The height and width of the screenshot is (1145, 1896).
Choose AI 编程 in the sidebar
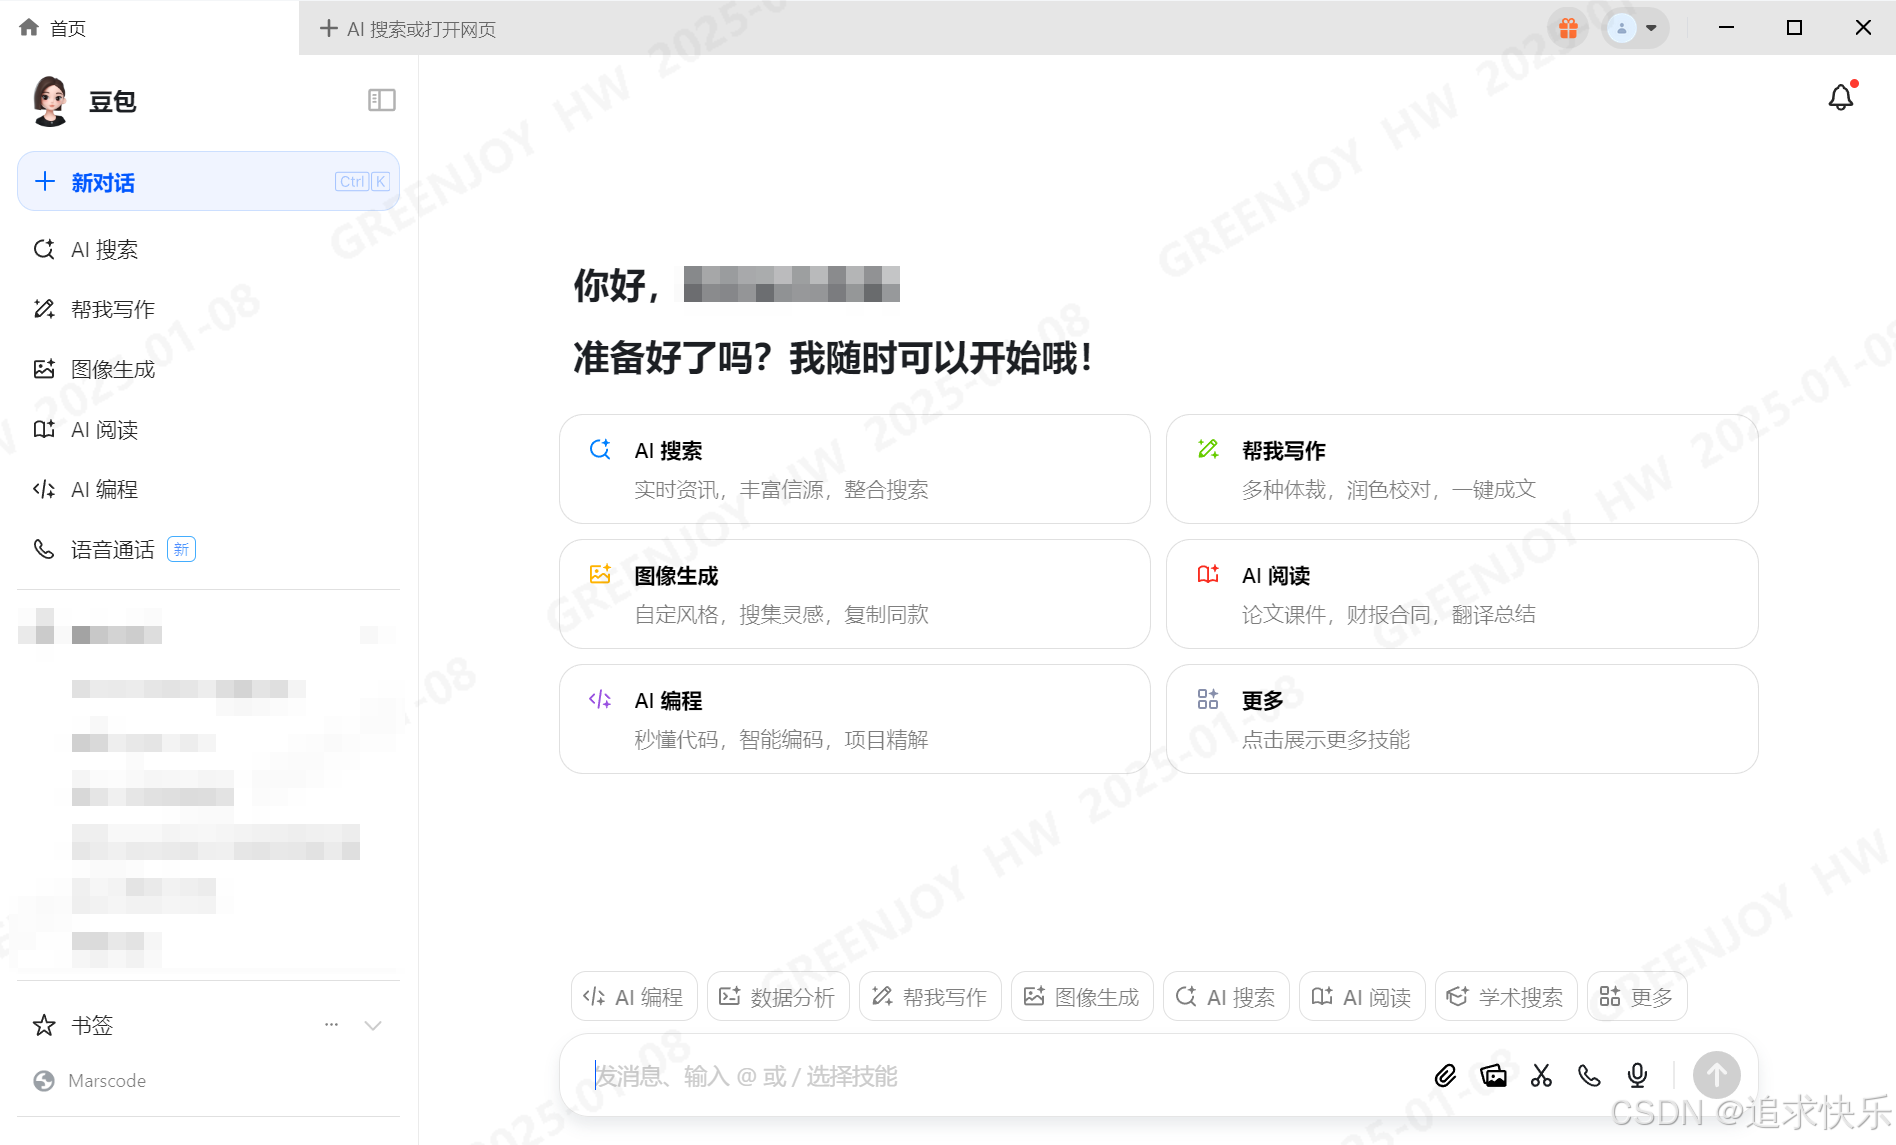point(208,489)
